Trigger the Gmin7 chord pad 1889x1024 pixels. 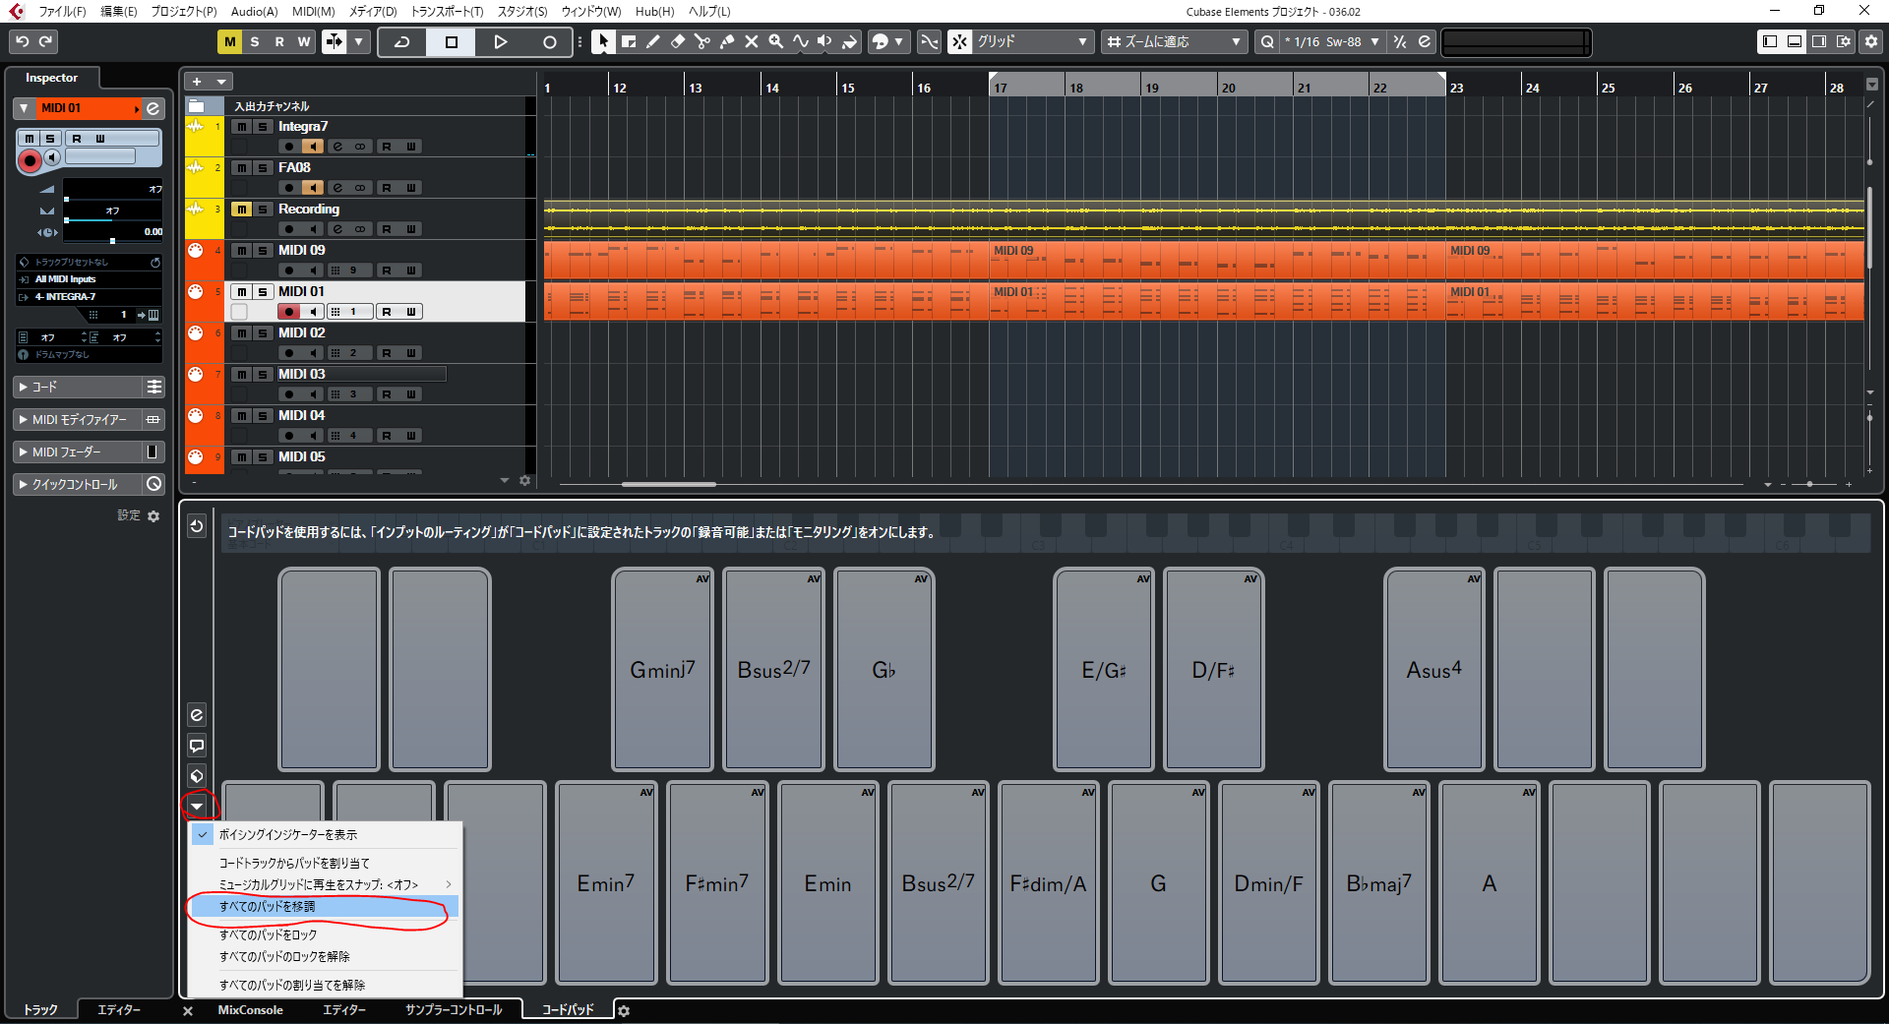tap(662, 669)
